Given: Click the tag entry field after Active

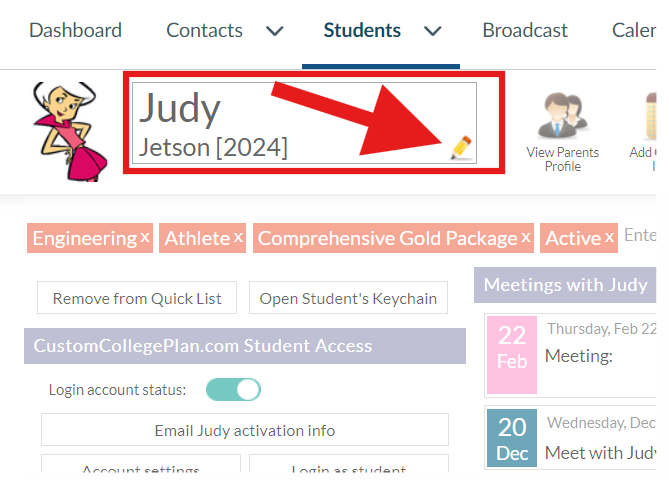Looking at the screenshot, I should [x=640, y=235].
